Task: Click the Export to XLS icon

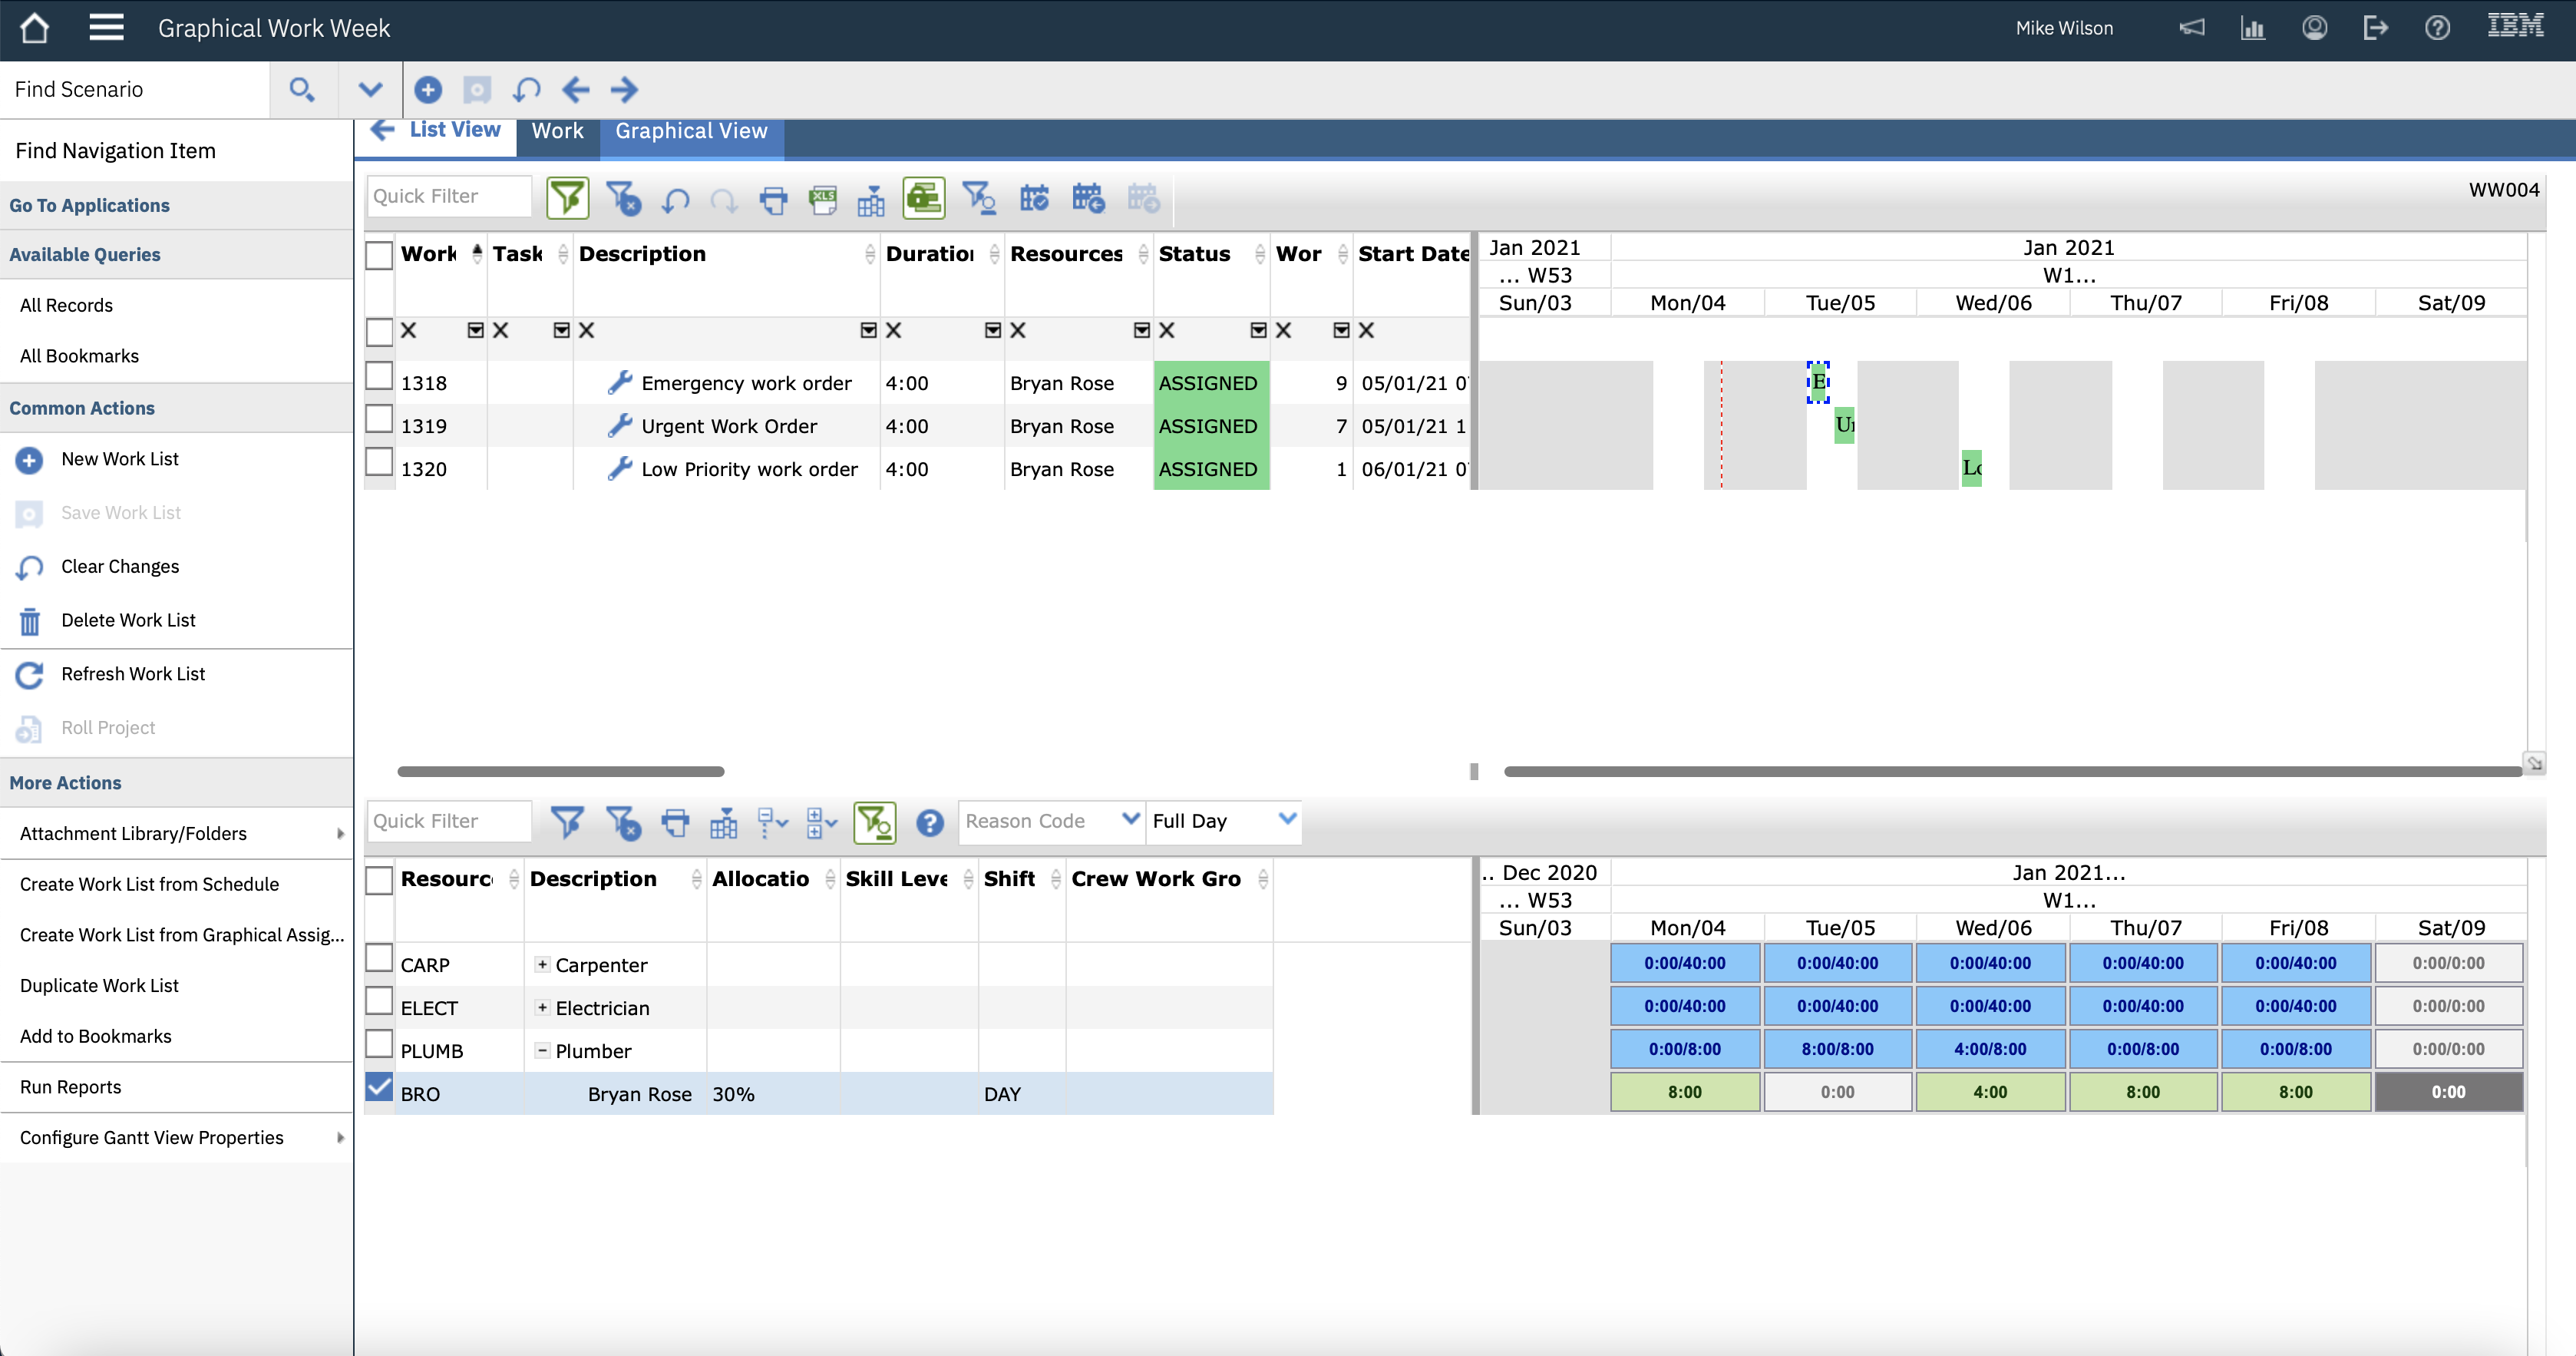Action: (x=823, y=200)
